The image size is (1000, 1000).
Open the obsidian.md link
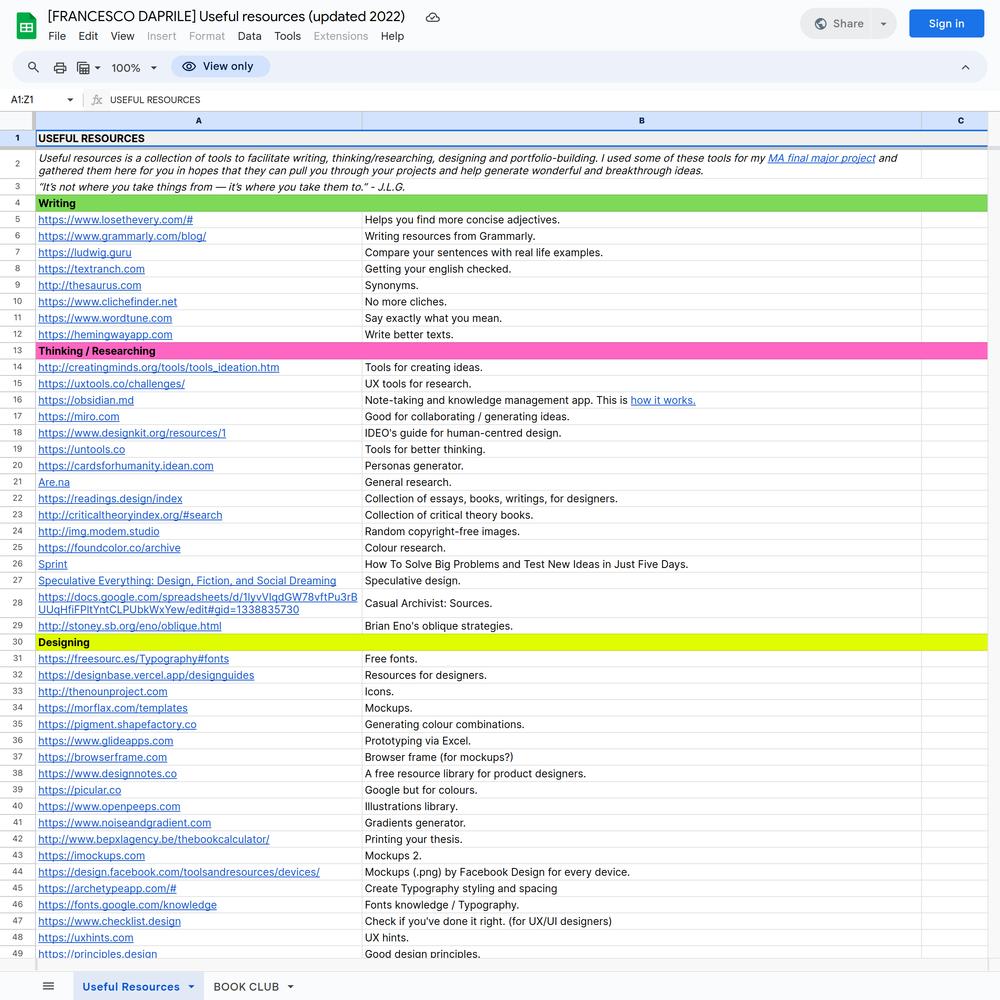point(86,401)
